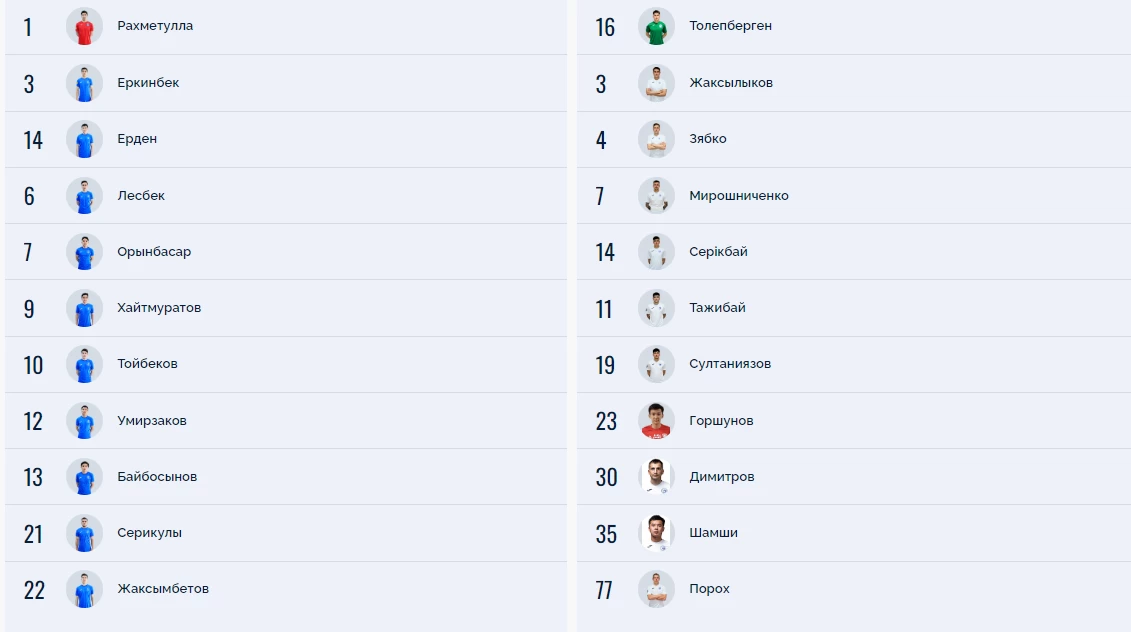
Task: Click on Тойбеков's name
Action: pos(147,364)
